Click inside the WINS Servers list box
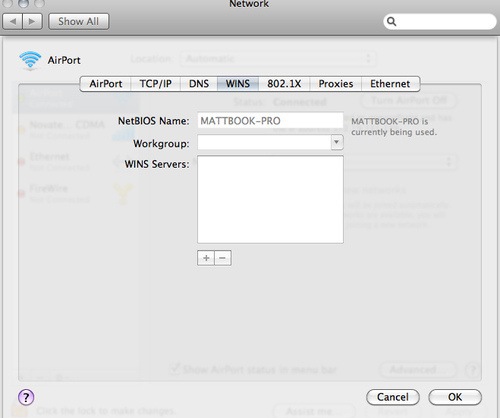The width and height of the screenshot is (500, 418). tap(270, 199)
